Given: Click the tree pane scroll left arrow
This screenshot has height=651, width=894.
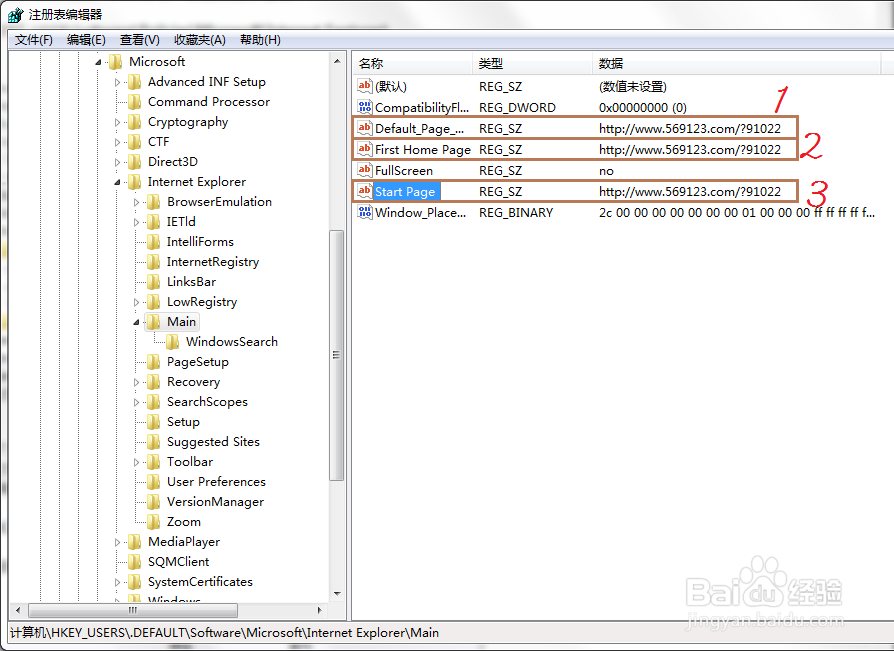Looking at the screenshot, I should coord(18,610).
